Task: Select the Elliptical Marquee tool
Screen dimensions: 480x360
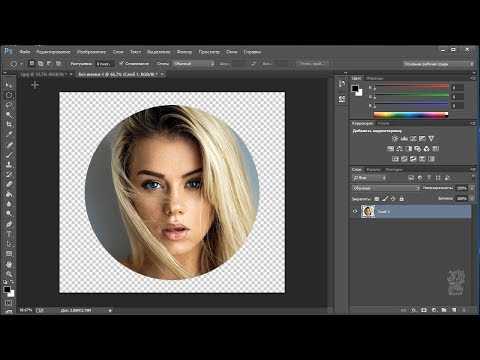Action: (9, 95)
